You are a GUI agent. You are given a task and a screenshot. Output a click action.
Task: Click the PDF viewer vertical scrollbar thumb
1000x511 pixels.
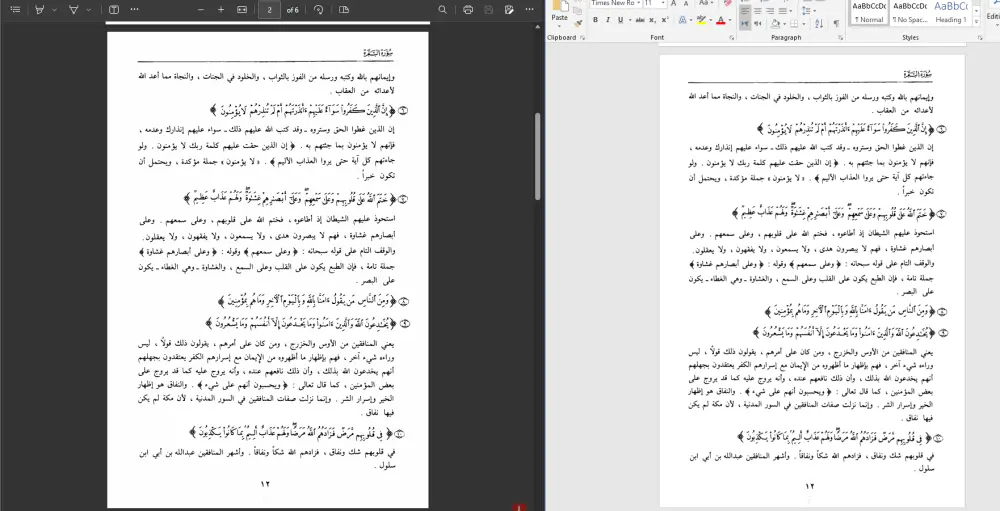(538, 156)
